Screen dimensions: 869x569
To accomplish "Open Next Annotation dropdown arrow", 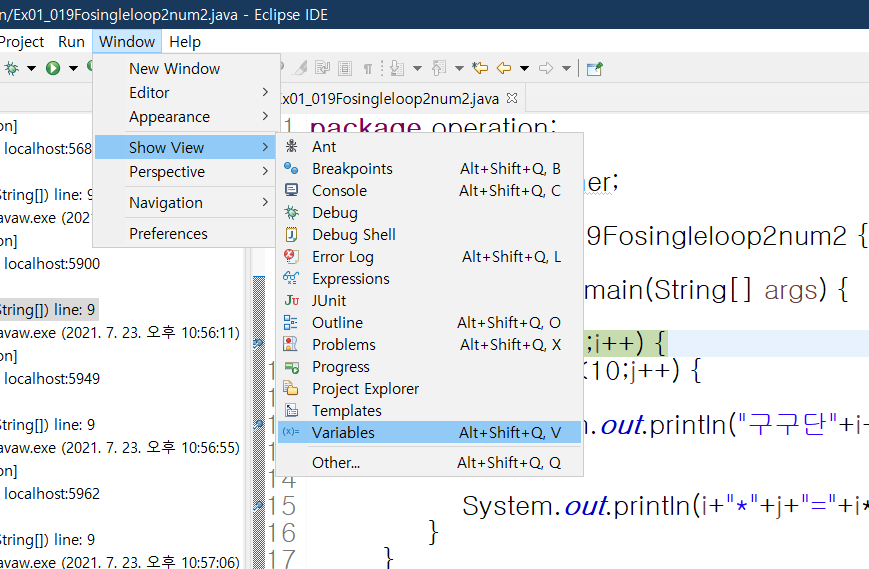I will tap(417, 69).
